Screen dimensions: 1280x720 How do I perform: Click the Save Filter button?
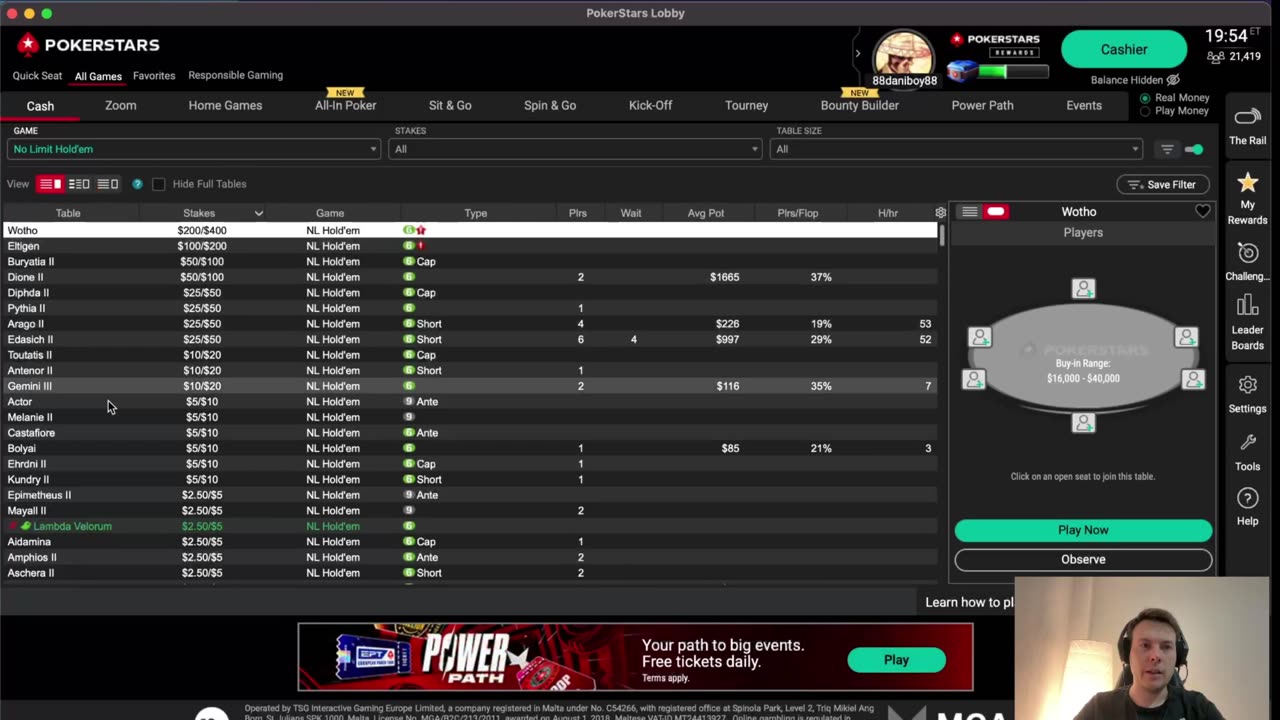click(x=1162, y=184)
